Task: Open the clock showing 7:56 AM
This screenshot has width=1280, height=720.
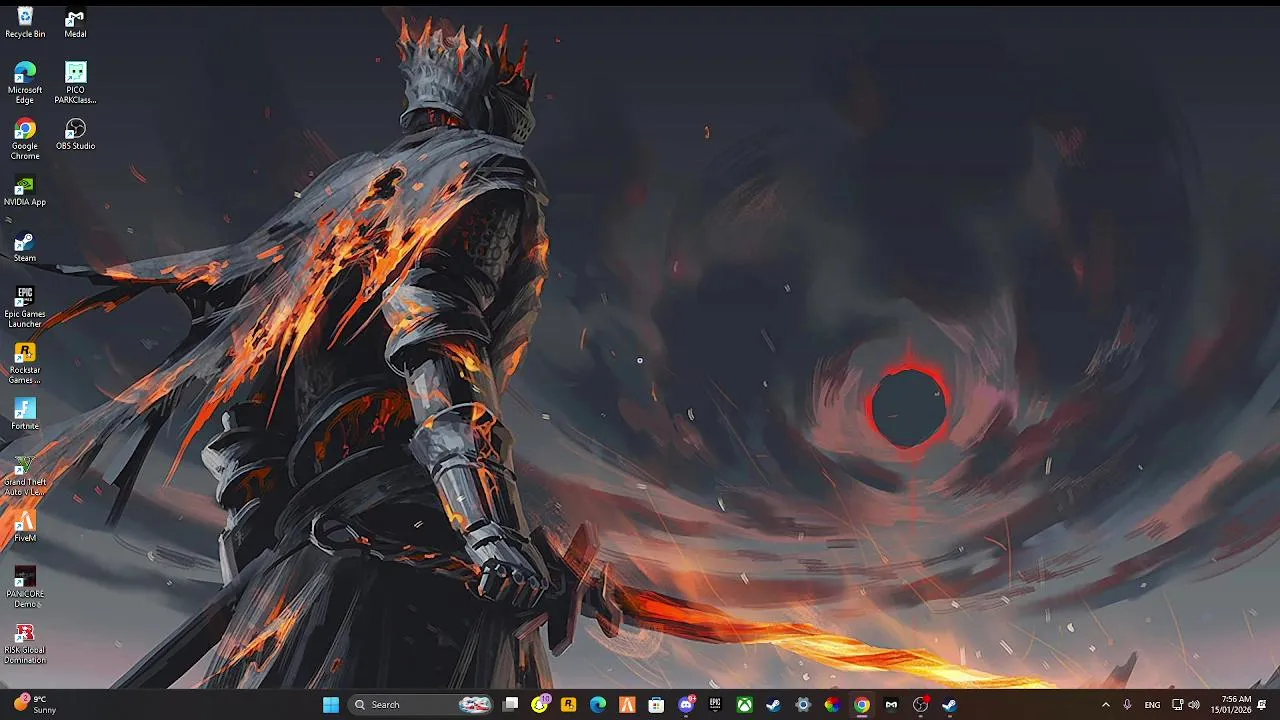Action: click(1231, 705)
